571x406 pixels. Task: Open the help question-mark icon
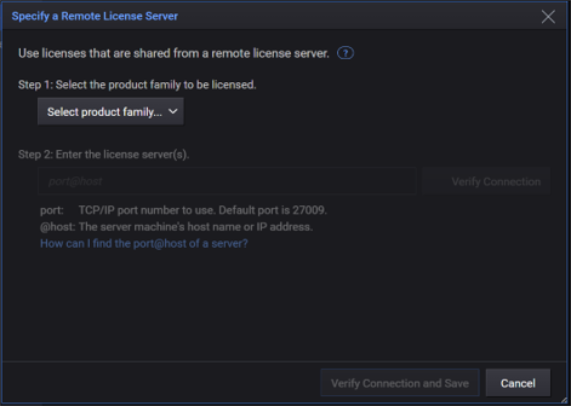point(345,53)
